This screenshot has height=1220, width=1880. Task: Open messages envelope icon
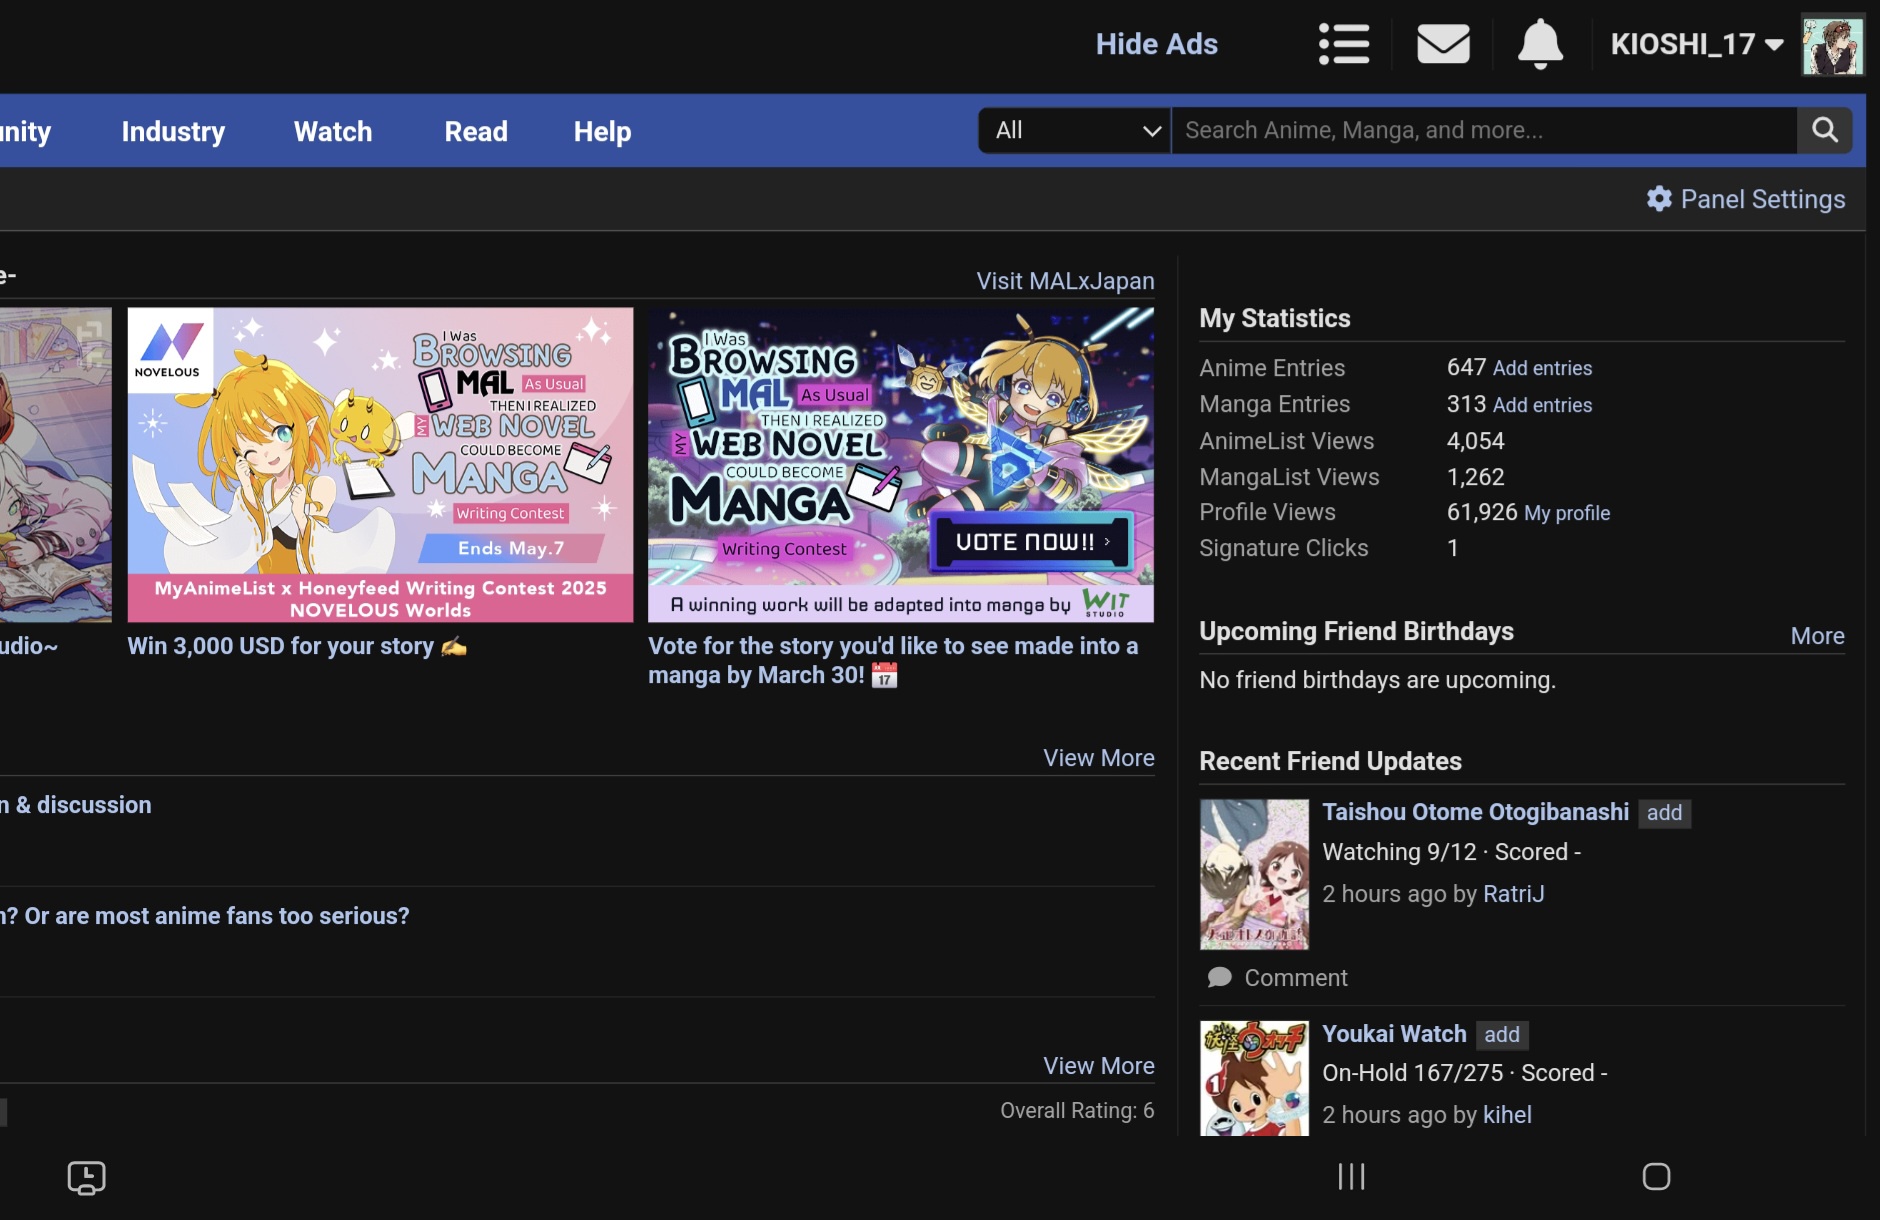pos(1443,44)
